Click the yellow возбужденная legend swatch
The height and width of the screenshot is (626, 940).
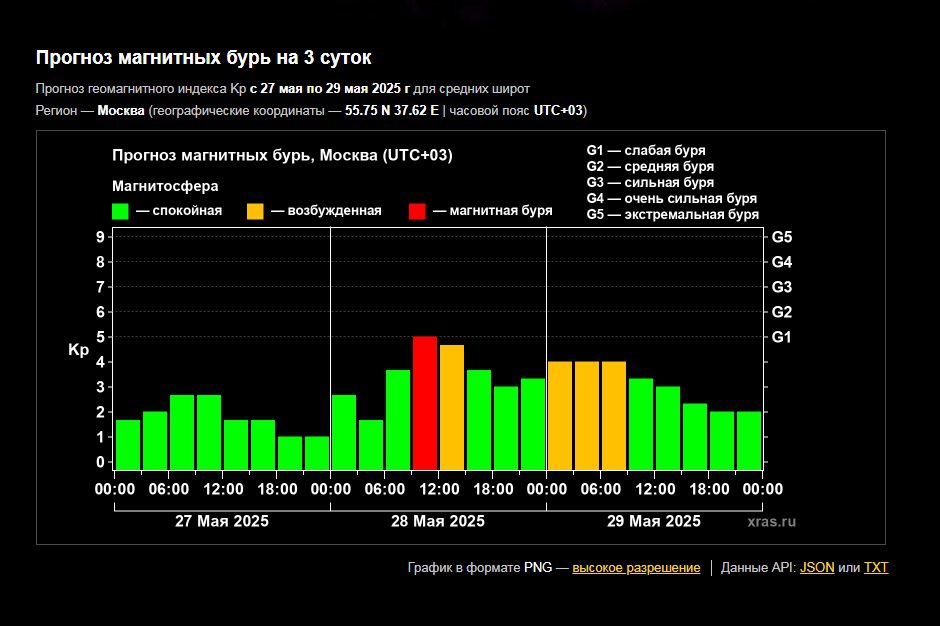(256, 211)
